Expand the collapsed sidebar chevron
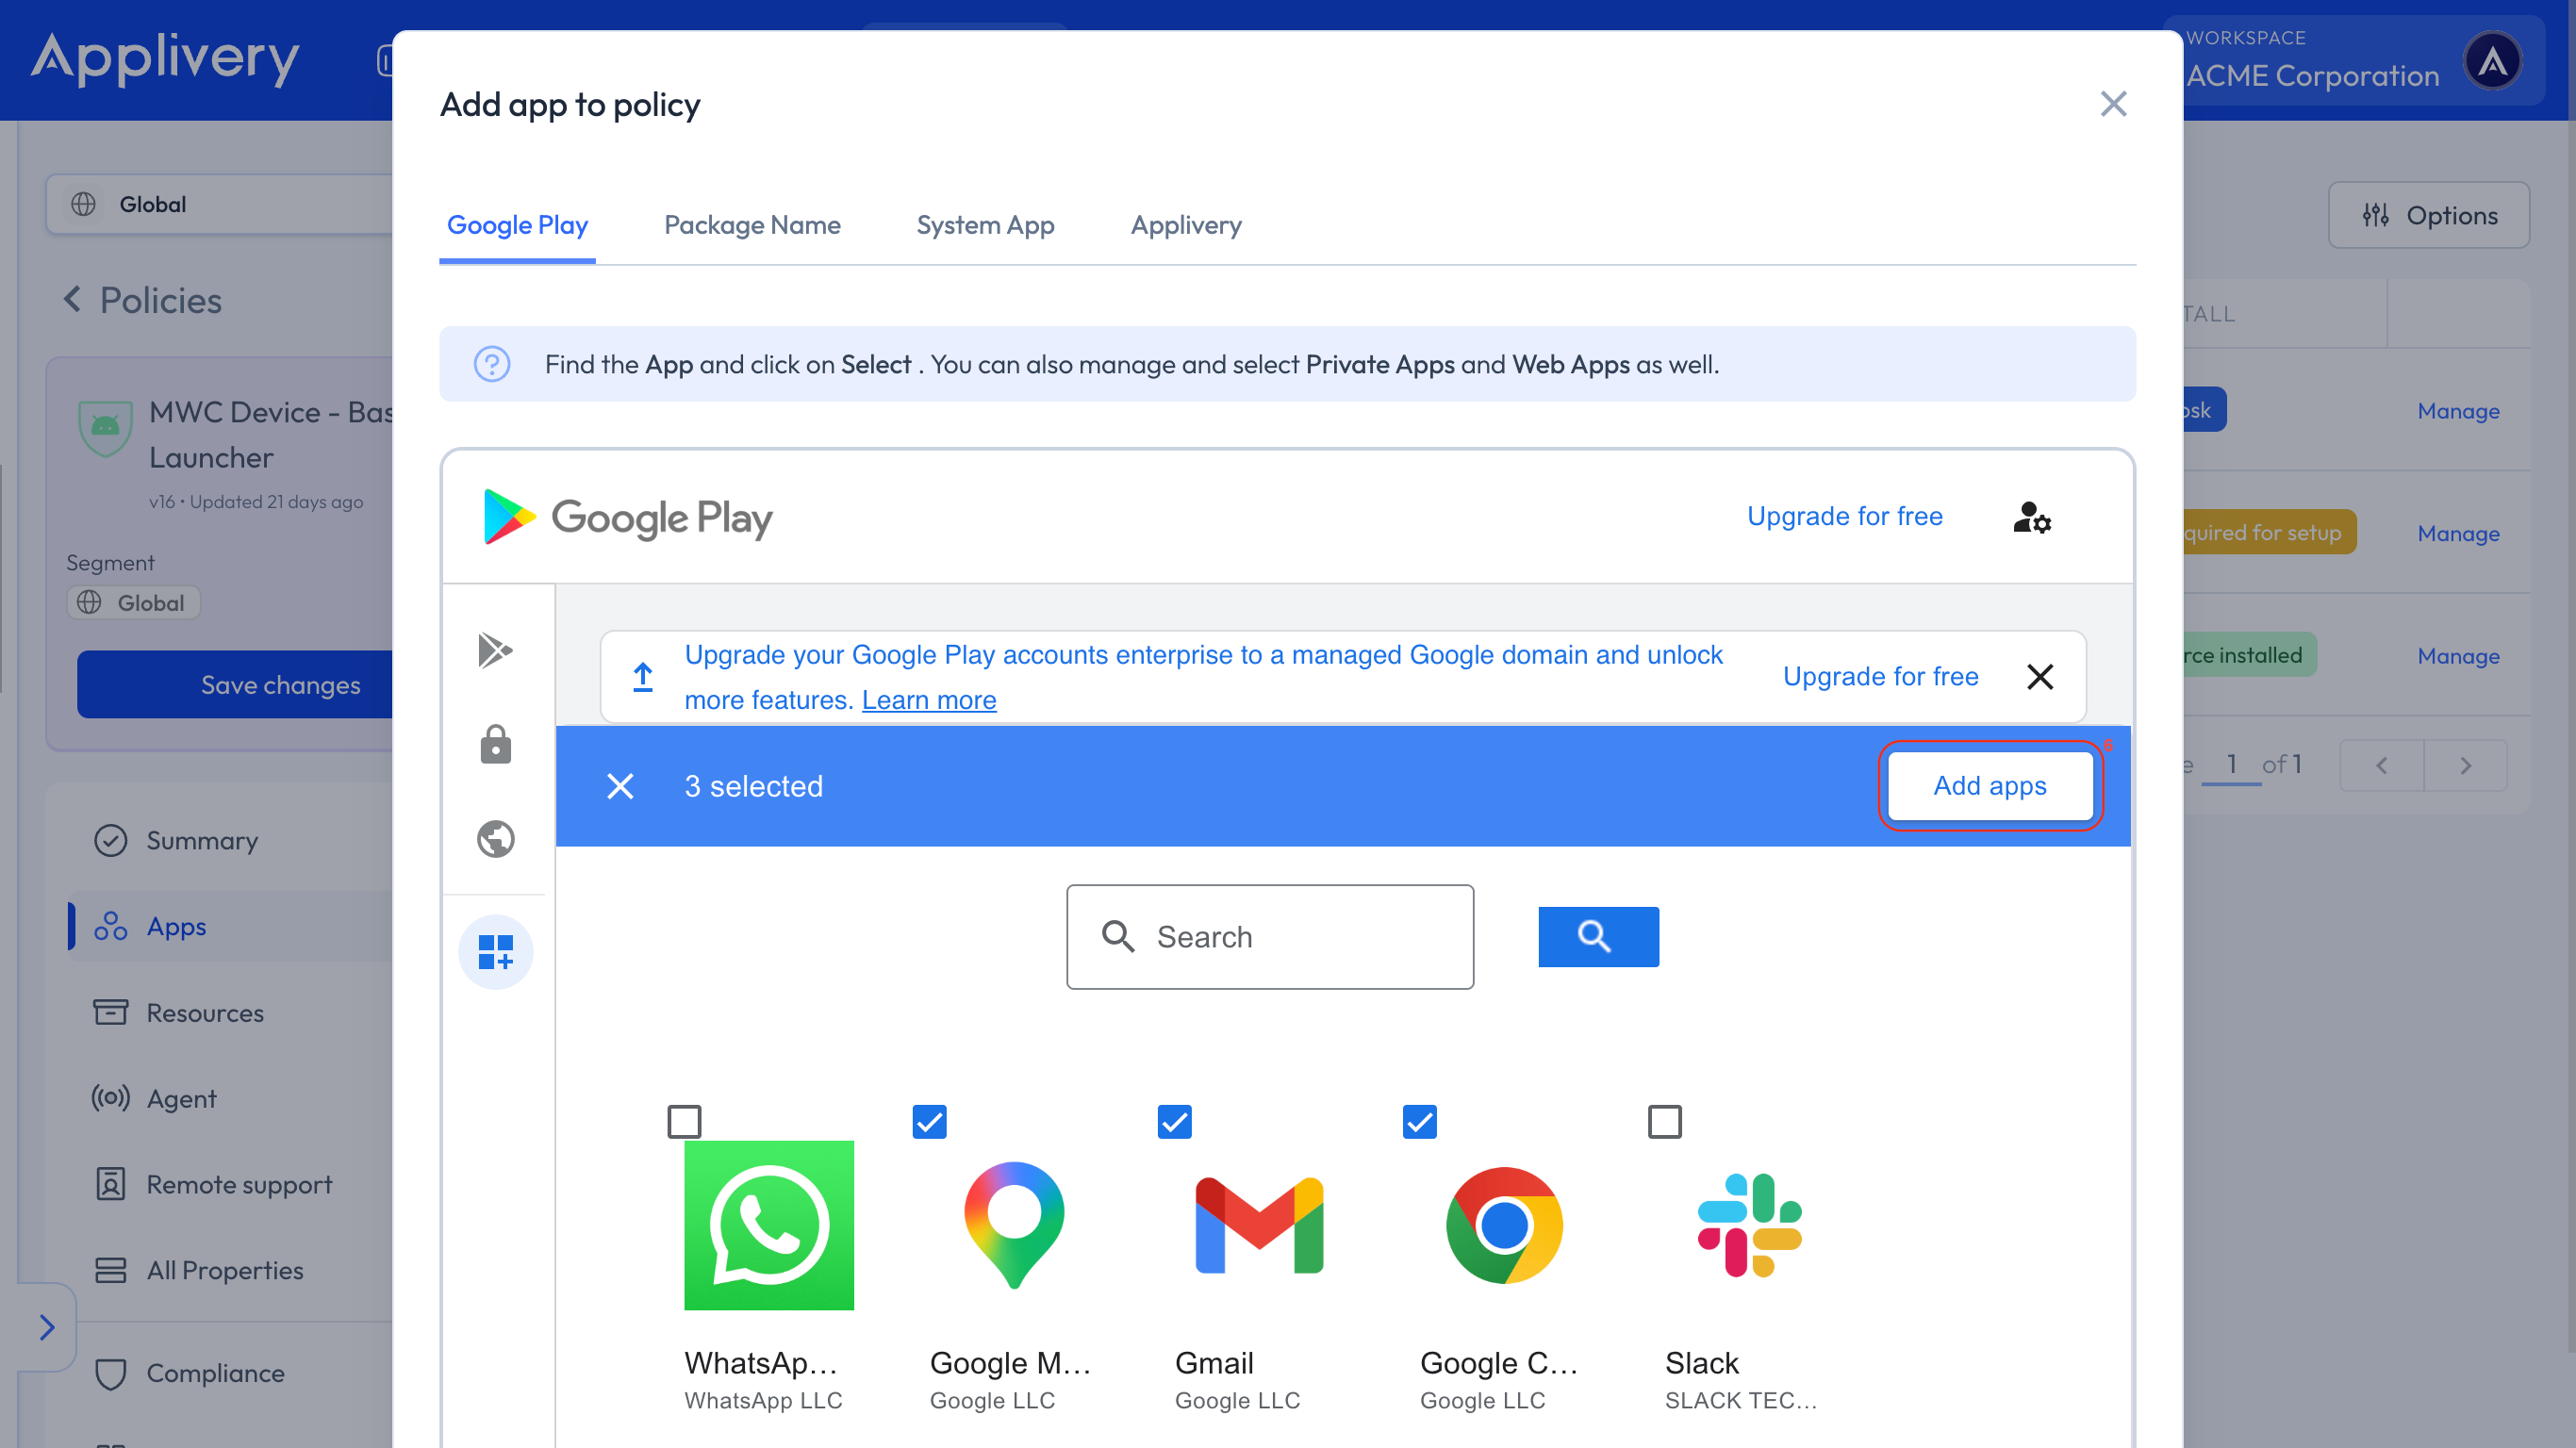Screen dimensions: 2576x1448 click(46, 1326)
